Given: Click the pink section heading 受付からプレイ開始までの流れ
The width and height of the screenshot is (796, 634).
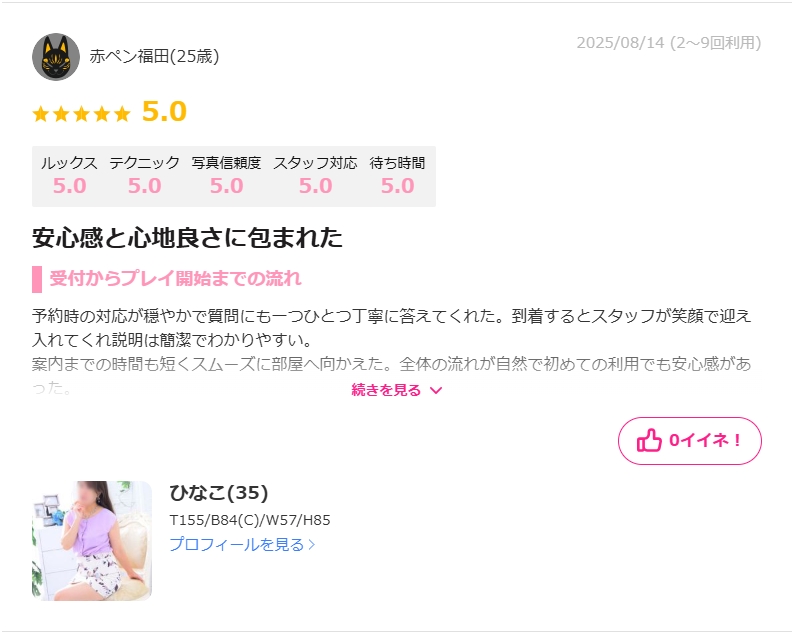Looking at the screenshot, I should coord(175,279).
